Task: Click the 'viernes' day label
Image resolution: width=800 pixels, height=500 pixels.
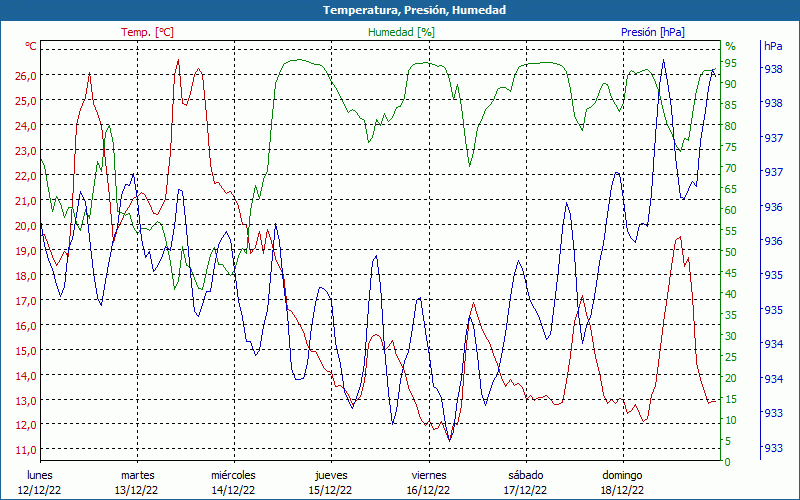Action: [x=429, y=475]
